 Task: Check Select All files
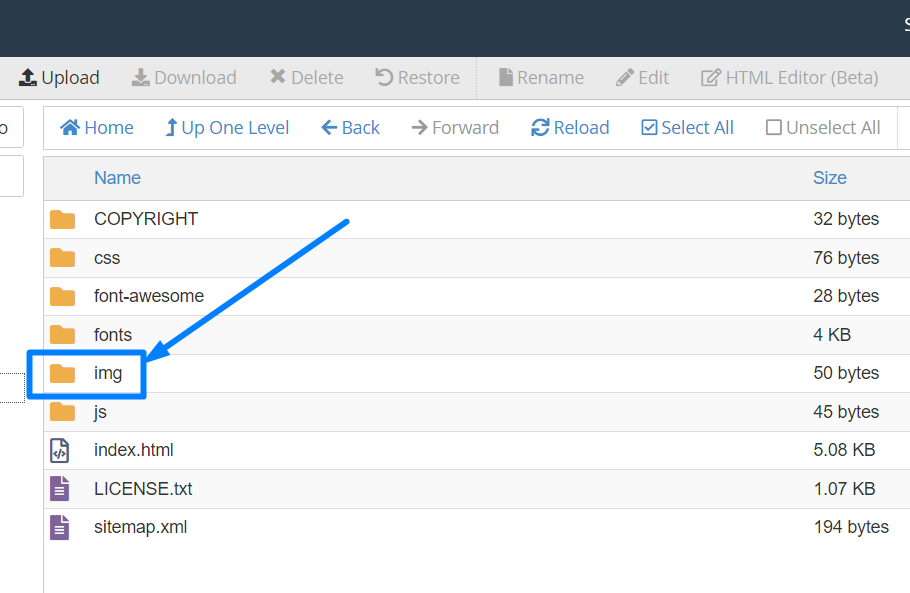(x=687, y=128)
